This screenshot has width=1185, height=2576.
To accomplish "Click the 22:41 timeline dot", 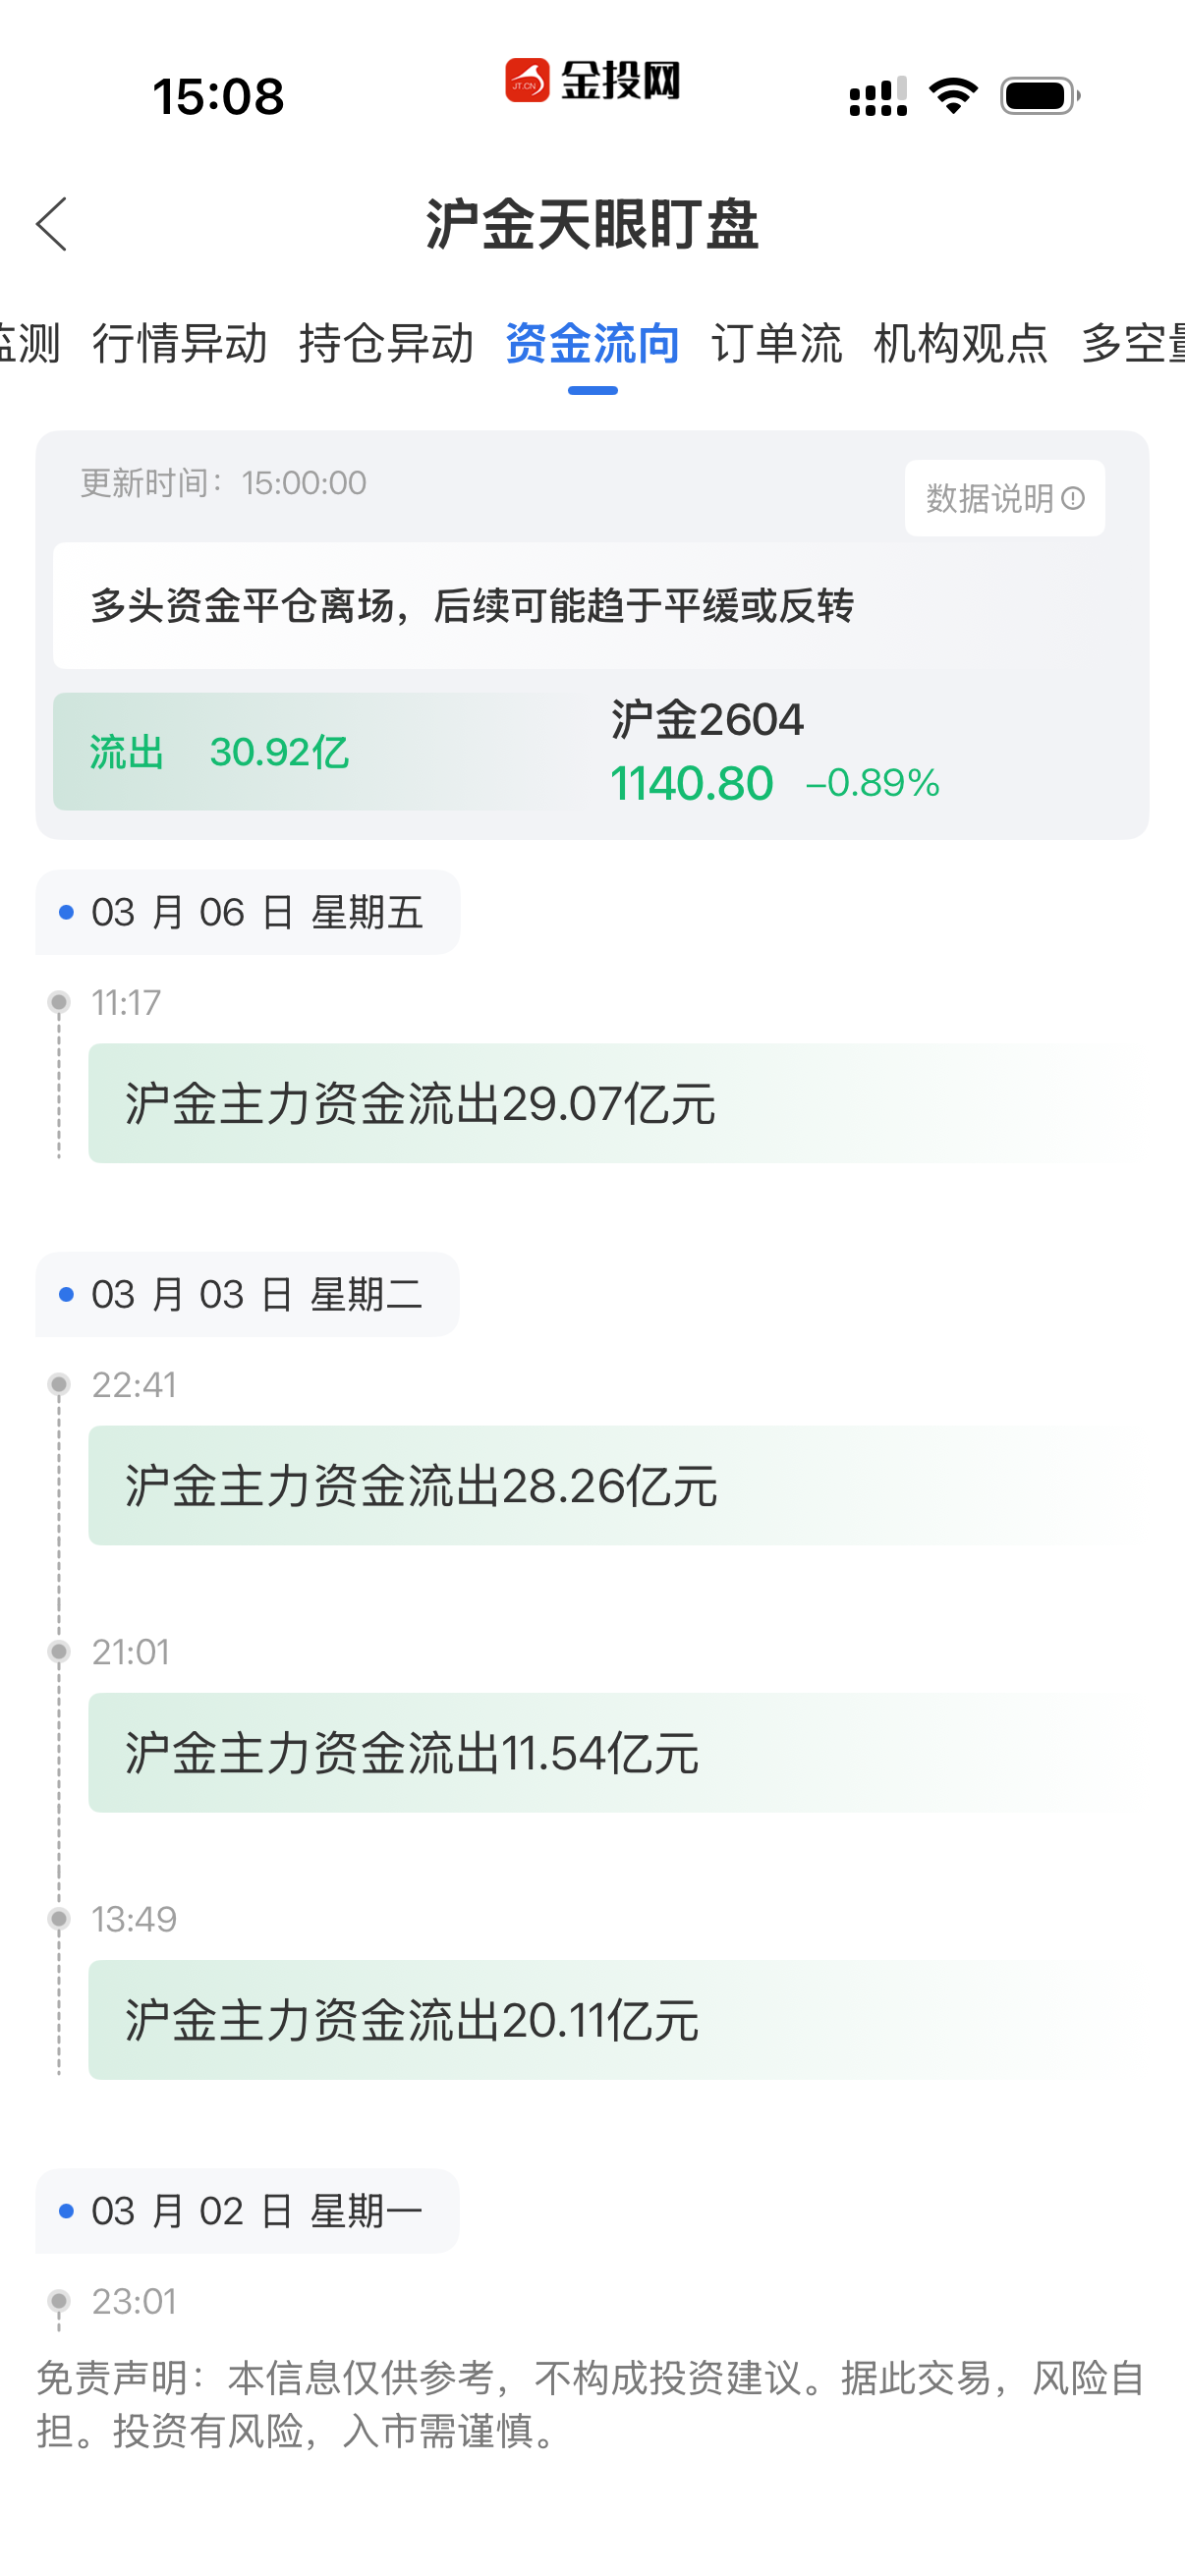I will [59, 1384].
